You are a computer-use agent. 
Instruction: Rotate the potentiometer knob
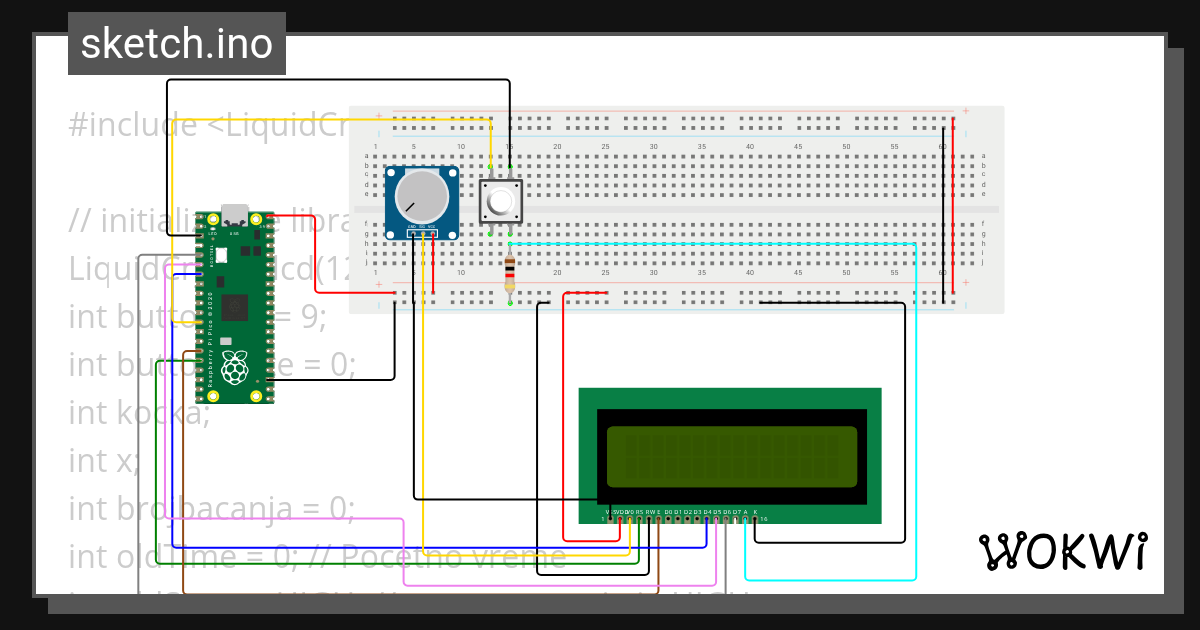[424, 197]
